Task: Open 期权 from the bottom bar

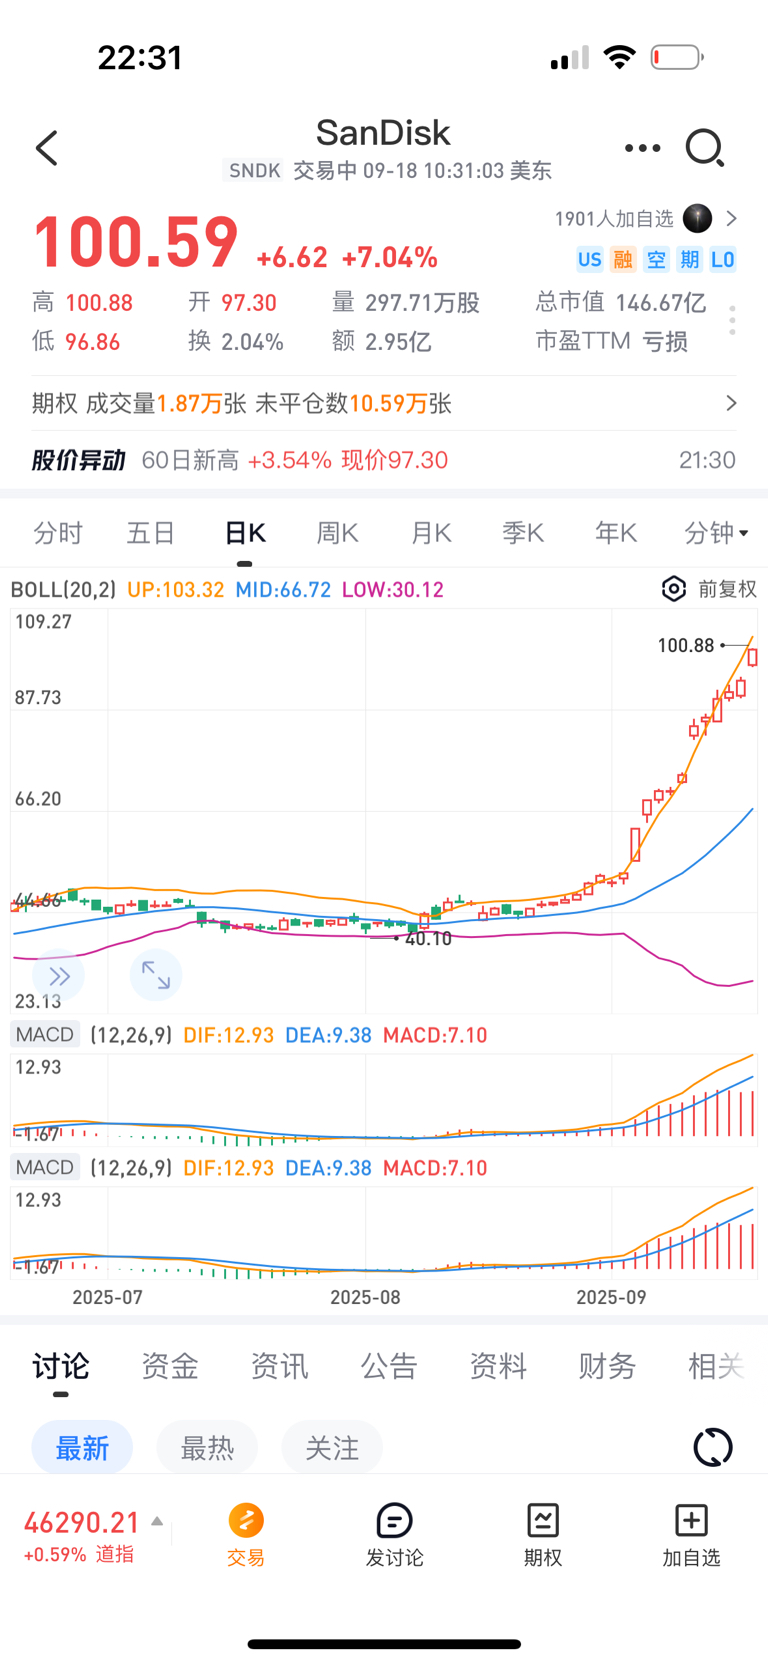Action: click(543, 1535)
